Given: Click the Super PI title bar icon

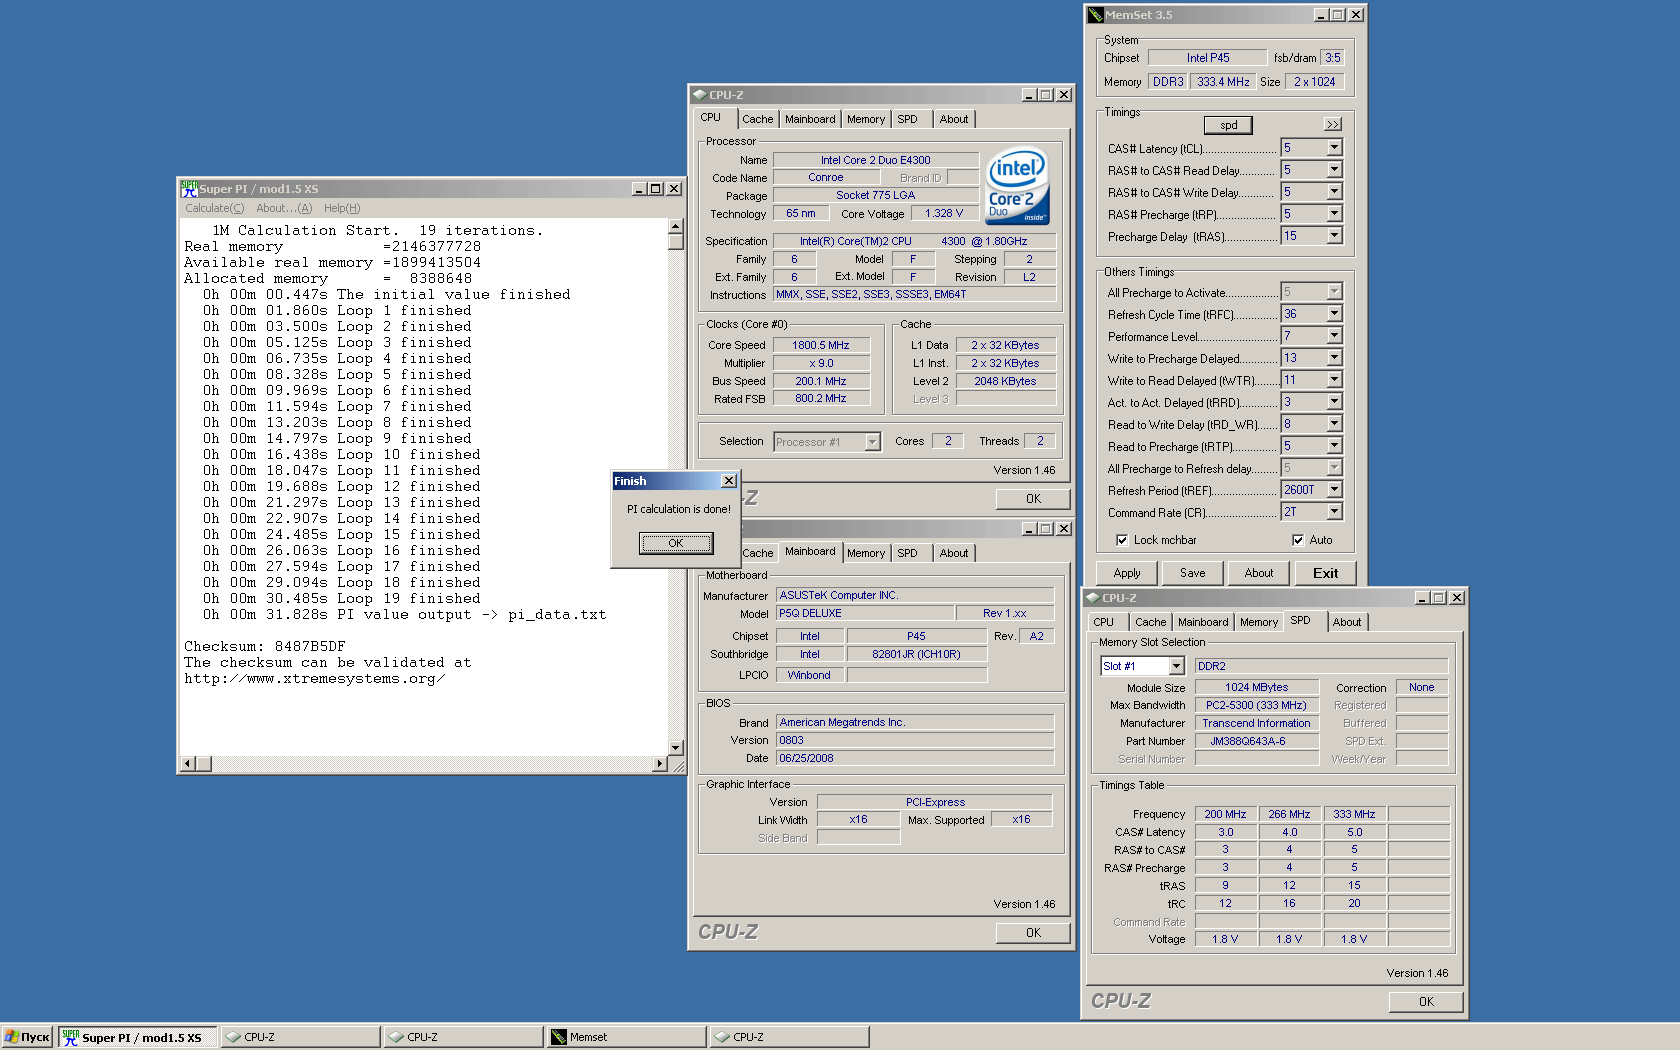Looking at the screenshot, I should tap(189, 188).
